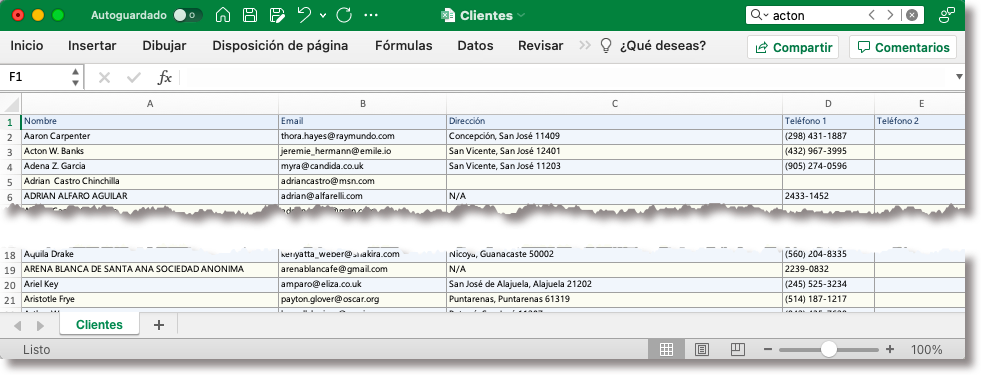Open the Datos ribbon tab
The image size is (981, 375).
475,46
